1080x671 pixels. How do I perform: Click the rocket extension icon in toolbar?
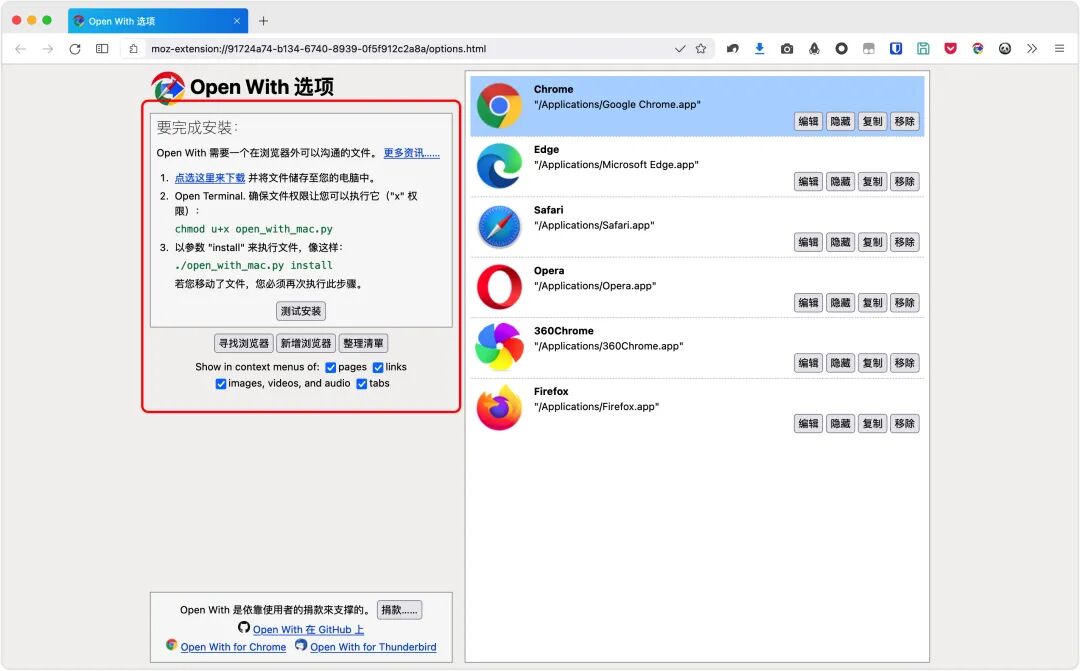coord(814,49)
